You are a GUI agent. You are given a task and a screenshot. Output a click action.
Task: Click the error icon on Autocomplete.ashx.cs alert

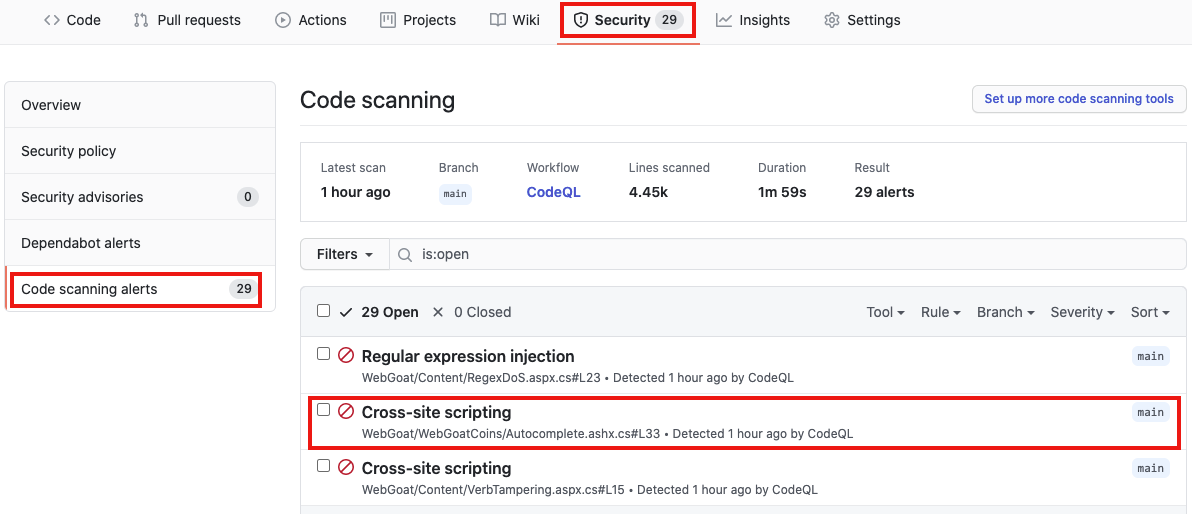pyautogui.click(x=346, y=411)
